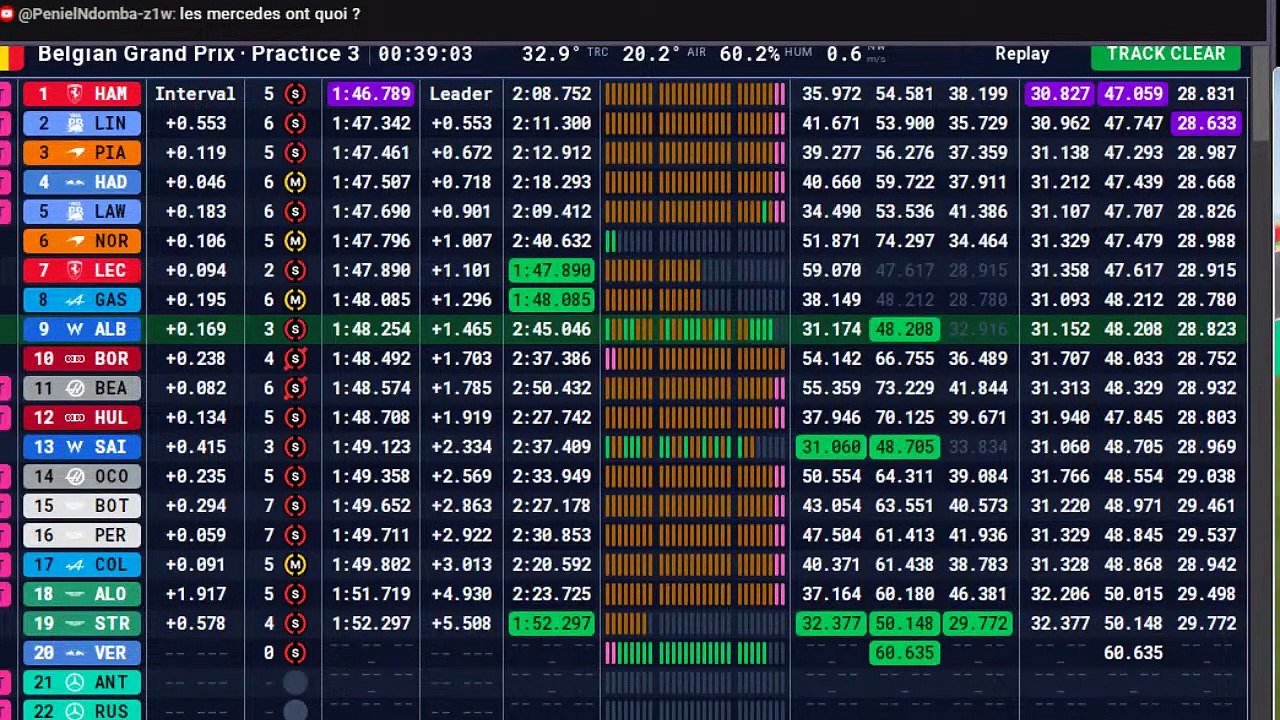
Task: Click the 20.2° air temperature reading
Action: [651, 54]
